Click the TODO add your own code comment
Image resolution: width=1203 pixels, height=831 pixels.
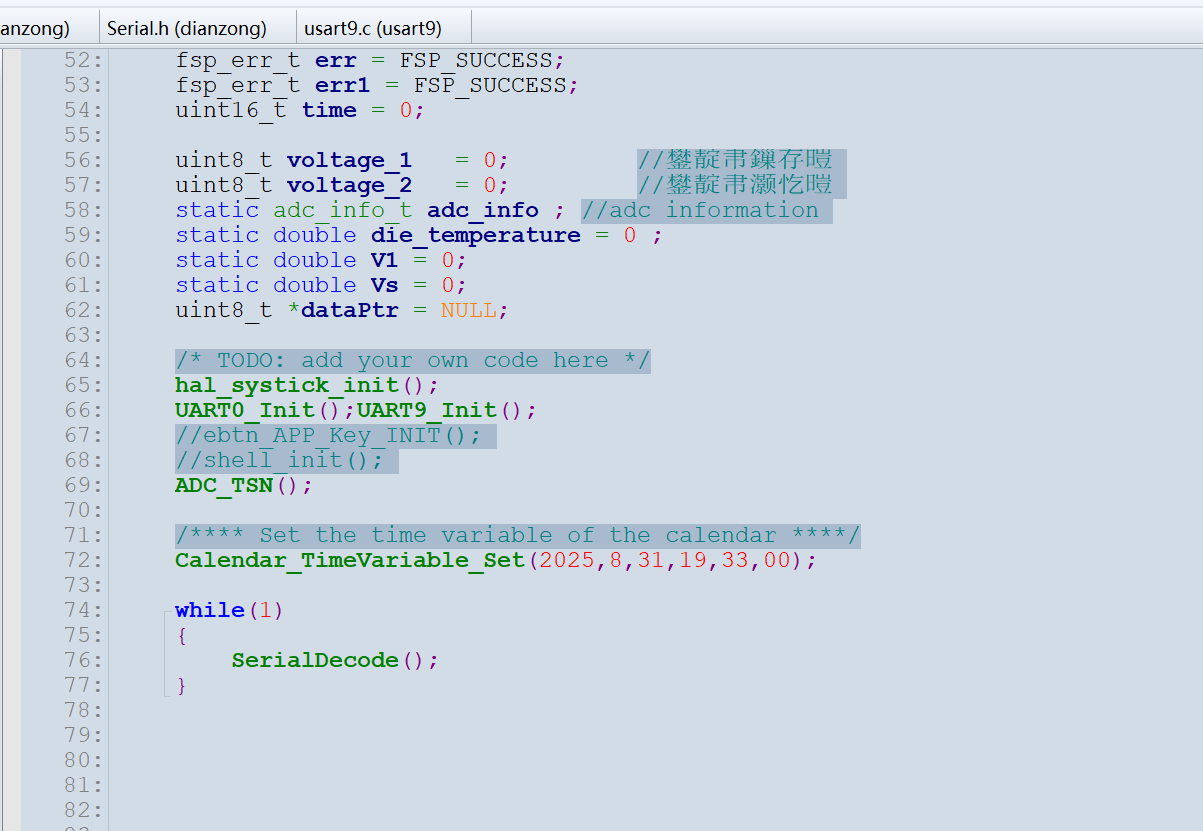(413, 360)
